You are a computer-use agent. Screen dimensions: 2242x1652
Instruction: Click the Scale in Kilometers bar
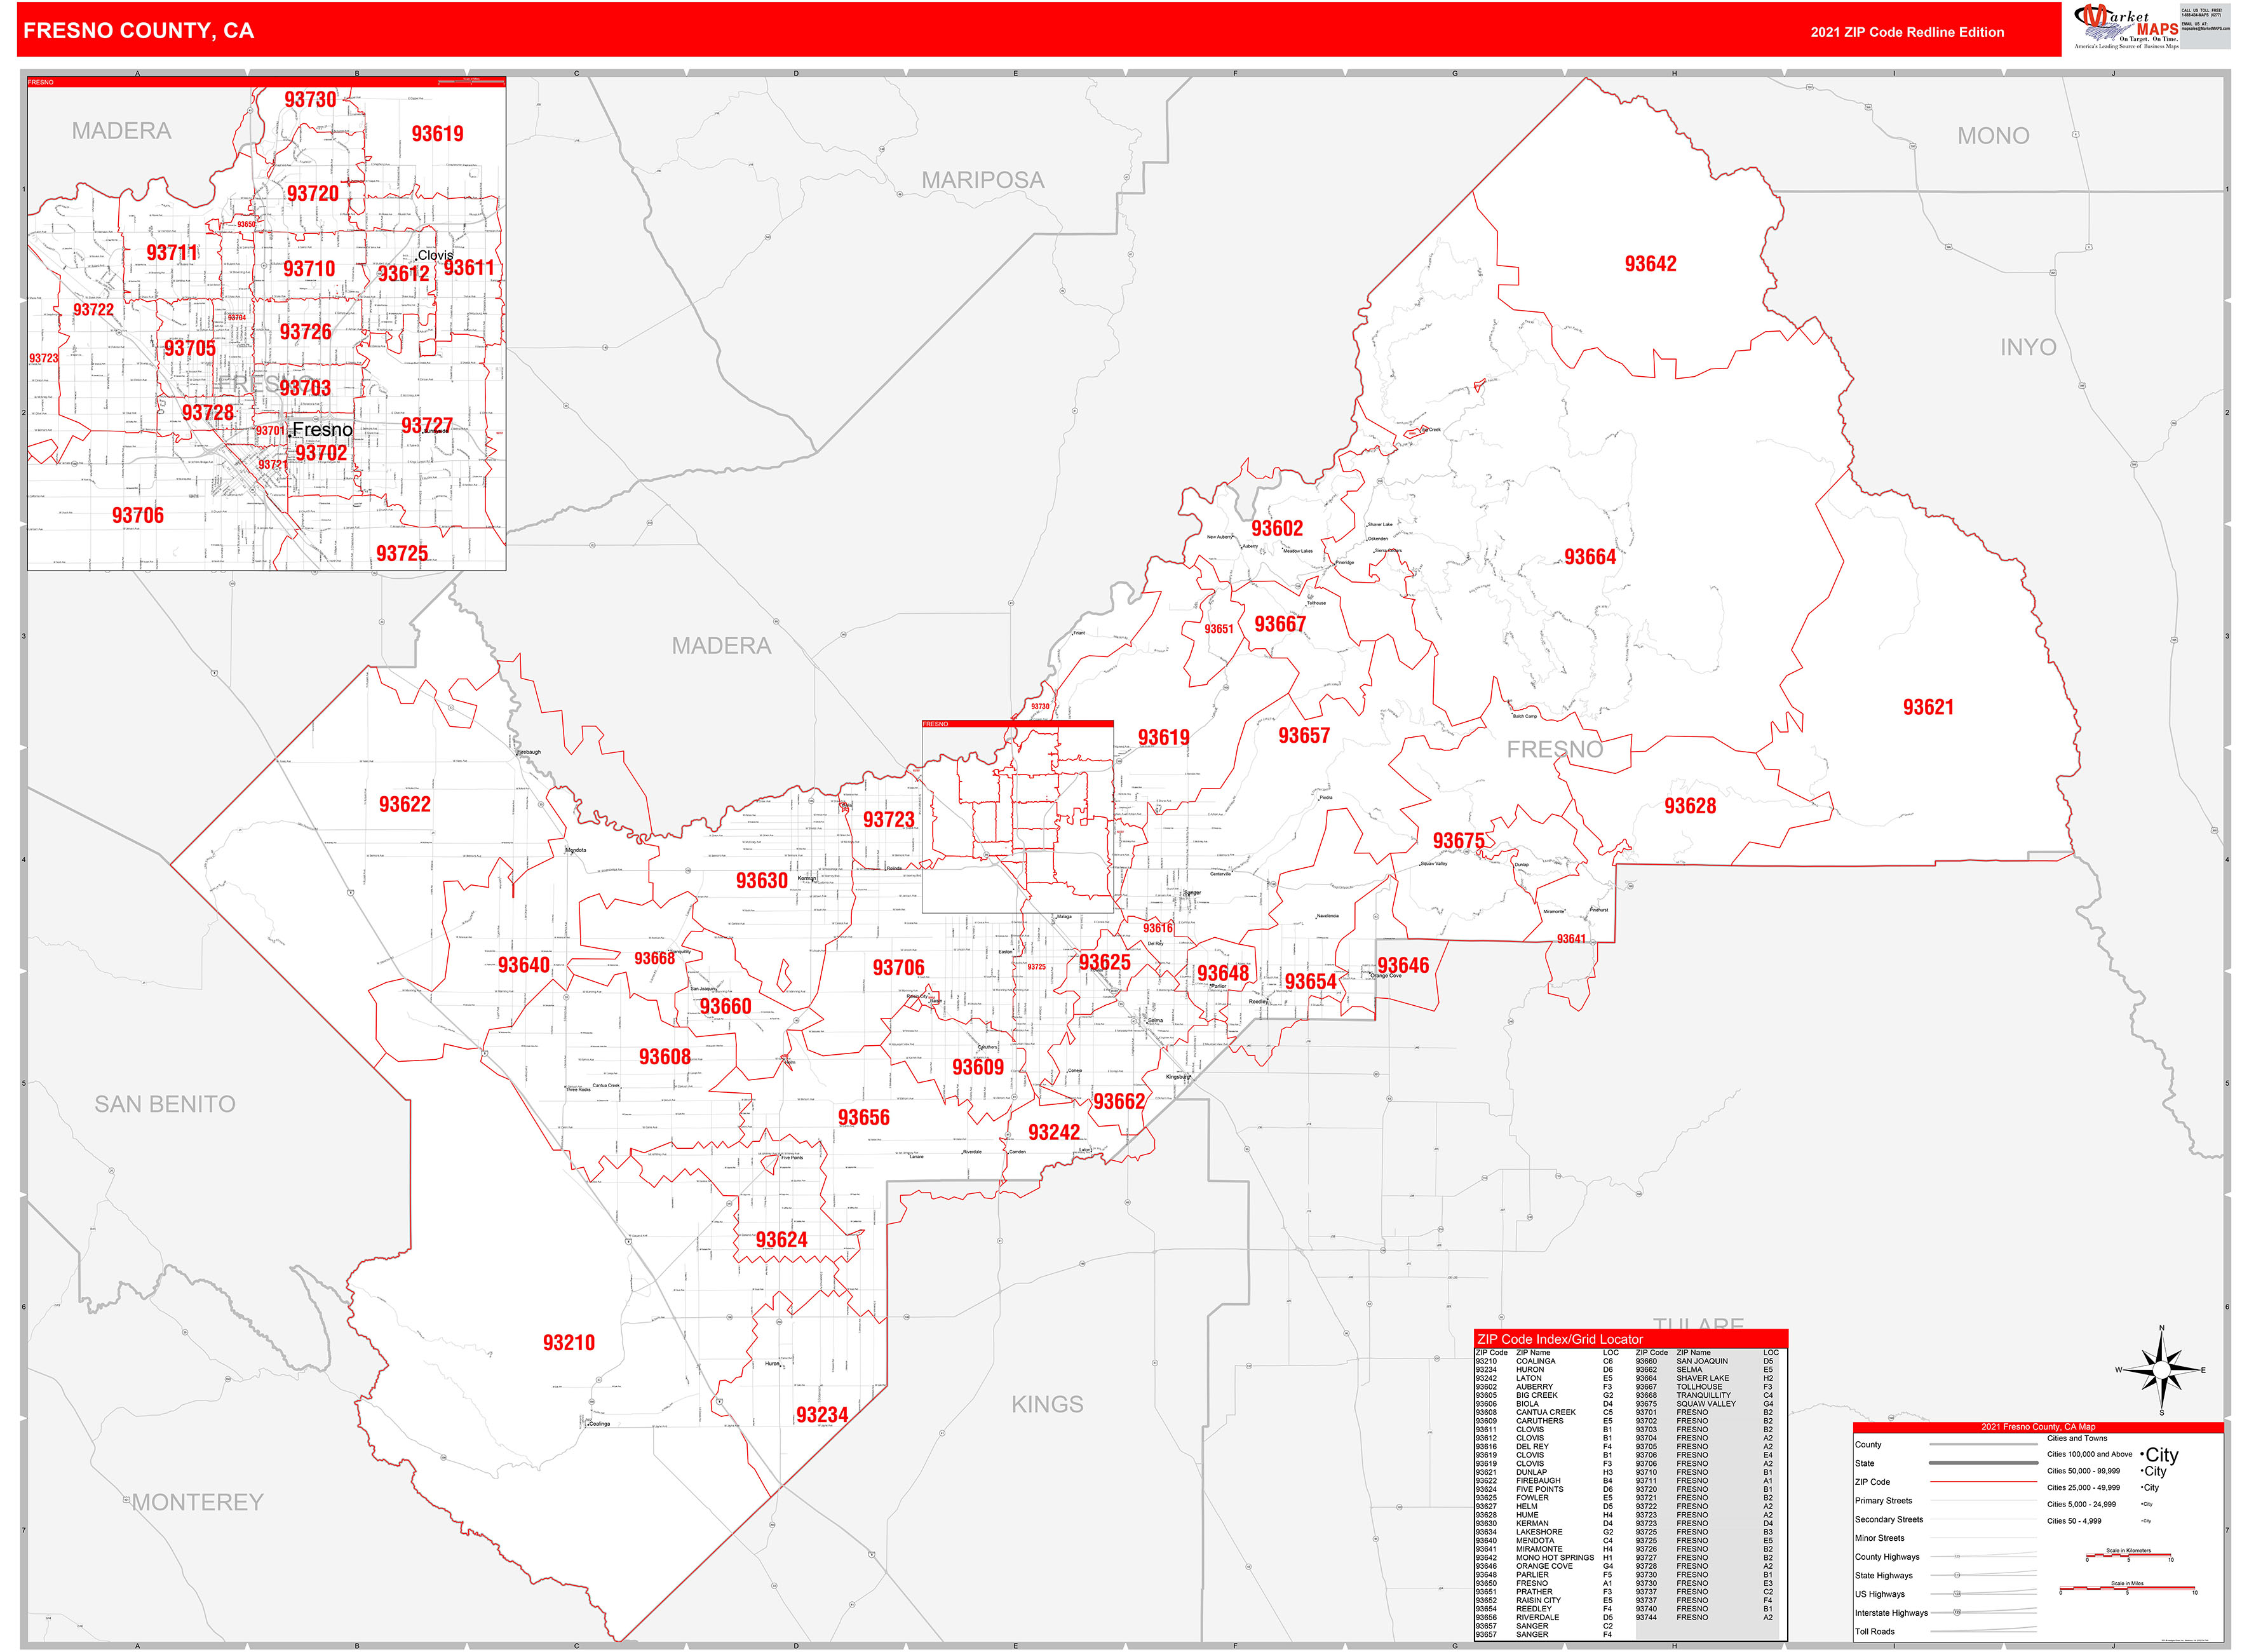2128,1557
